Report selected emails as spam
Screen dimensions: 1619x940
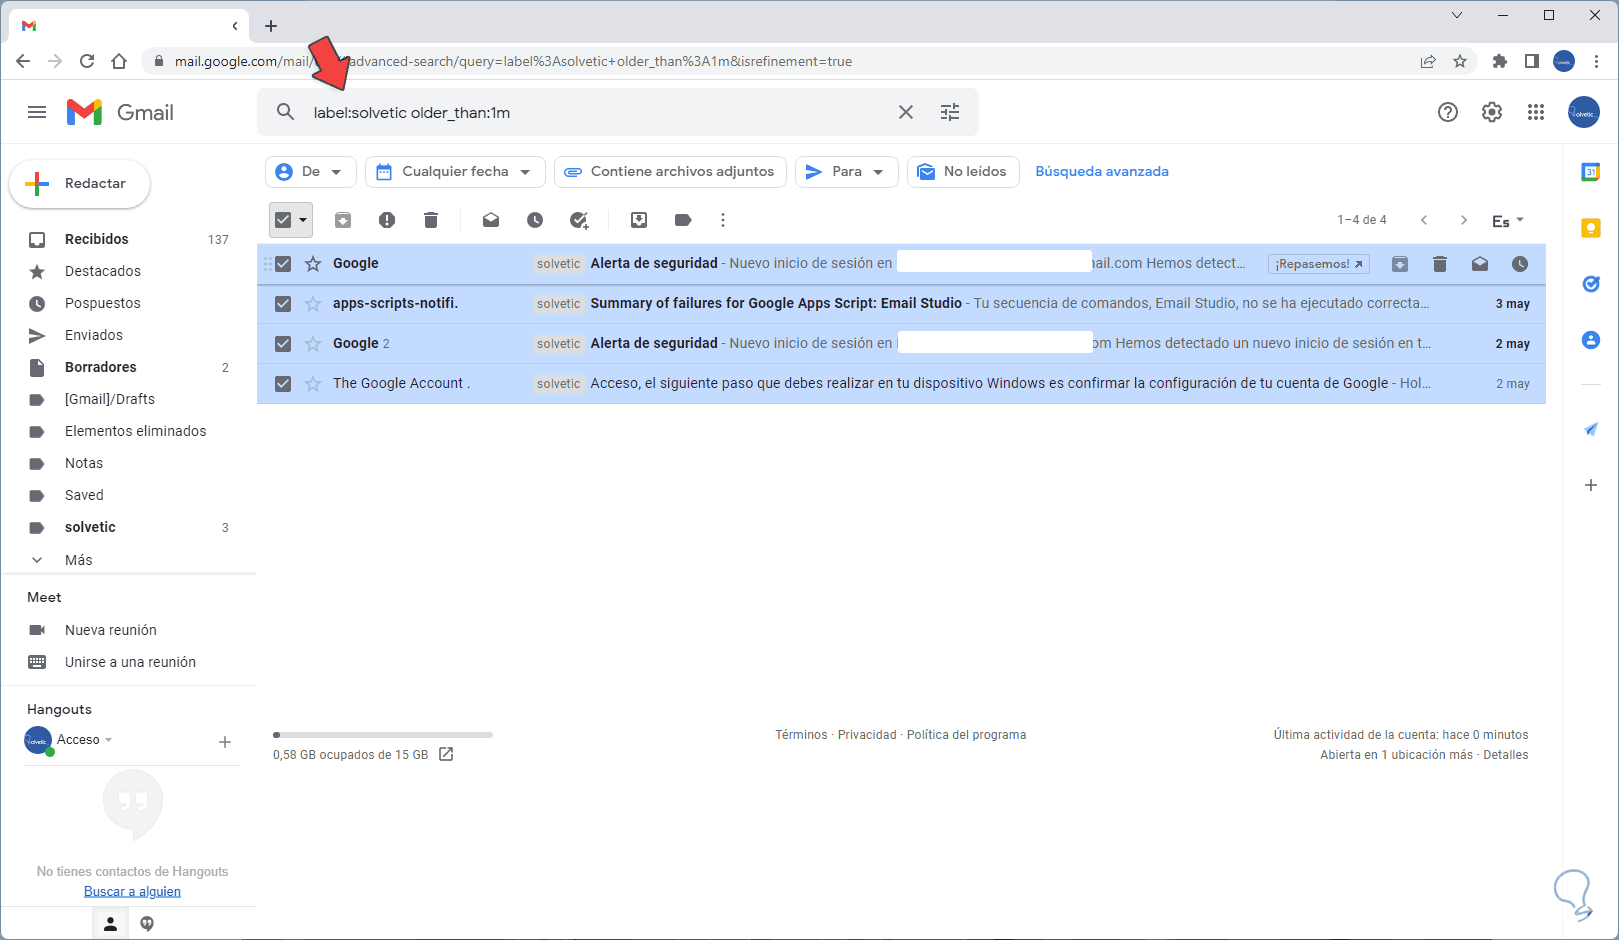pyautogui.click(x=387, y=220)
